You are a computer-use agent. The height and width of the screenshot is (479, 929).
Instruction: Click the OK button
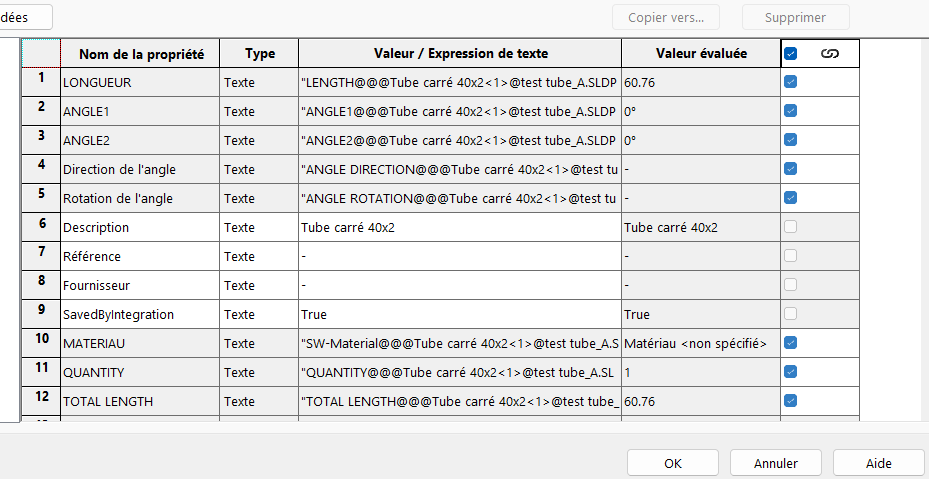(673, 463)
